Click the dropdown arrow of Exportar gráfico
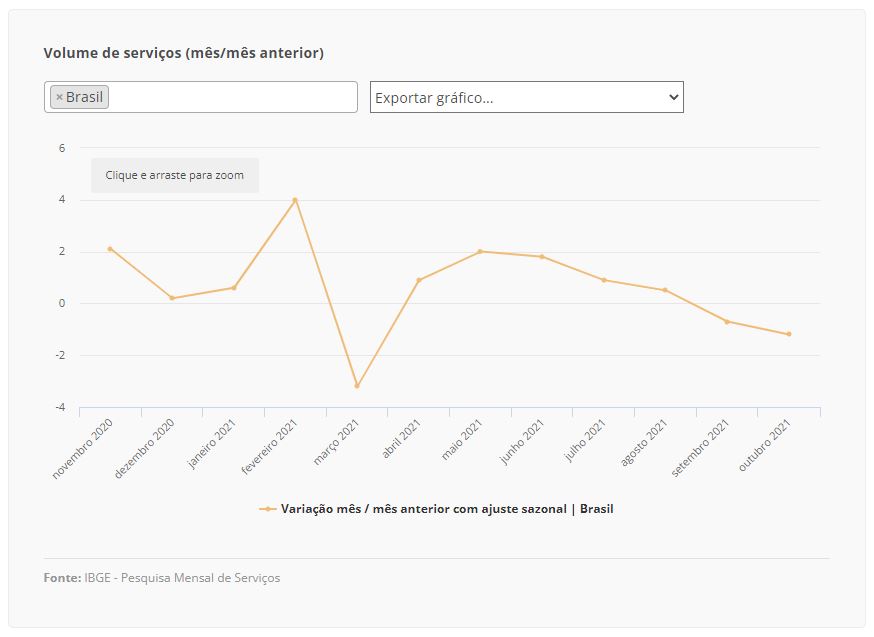 673,98
